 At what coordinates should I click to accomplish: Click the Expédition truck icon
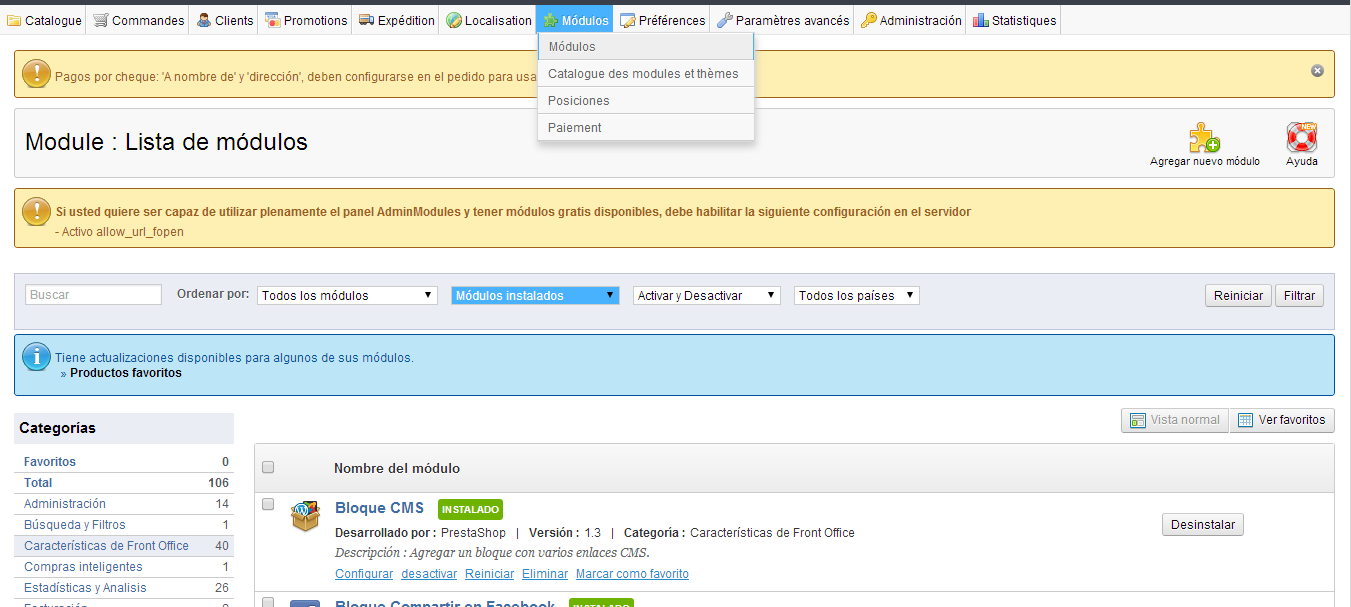(x=366, y=20)
